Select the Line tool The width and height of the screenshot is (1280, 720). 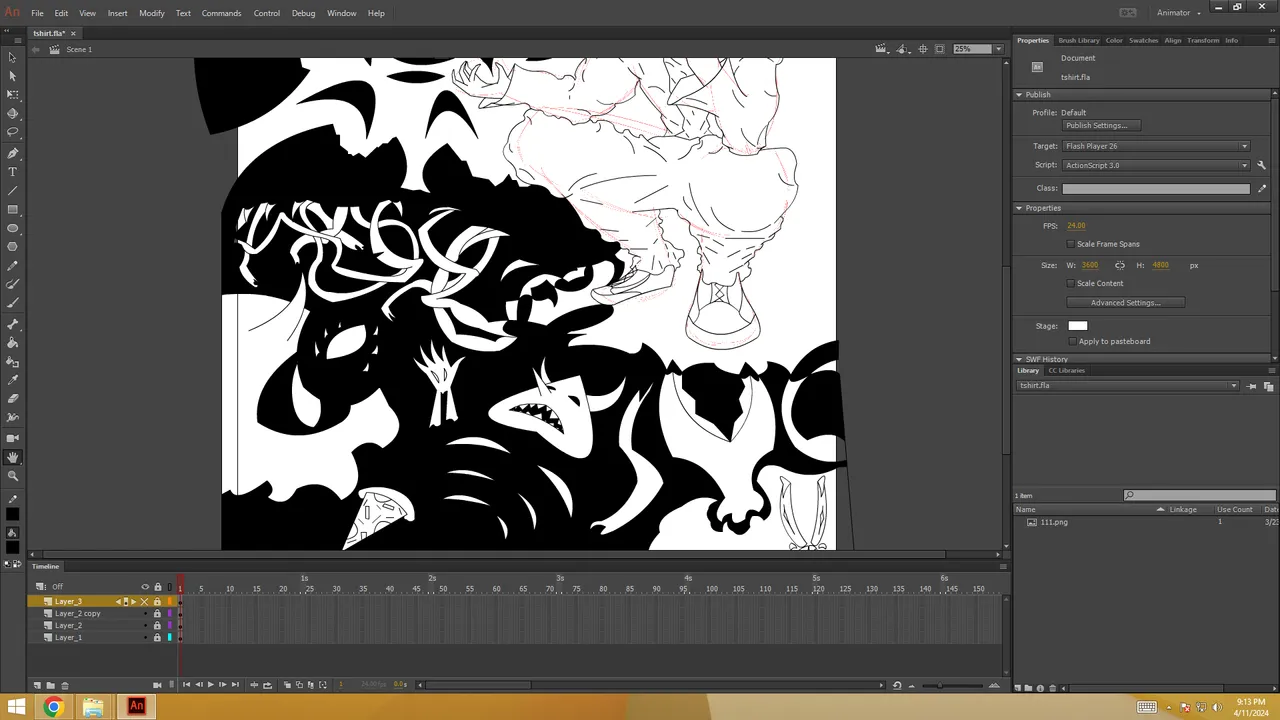12,190
